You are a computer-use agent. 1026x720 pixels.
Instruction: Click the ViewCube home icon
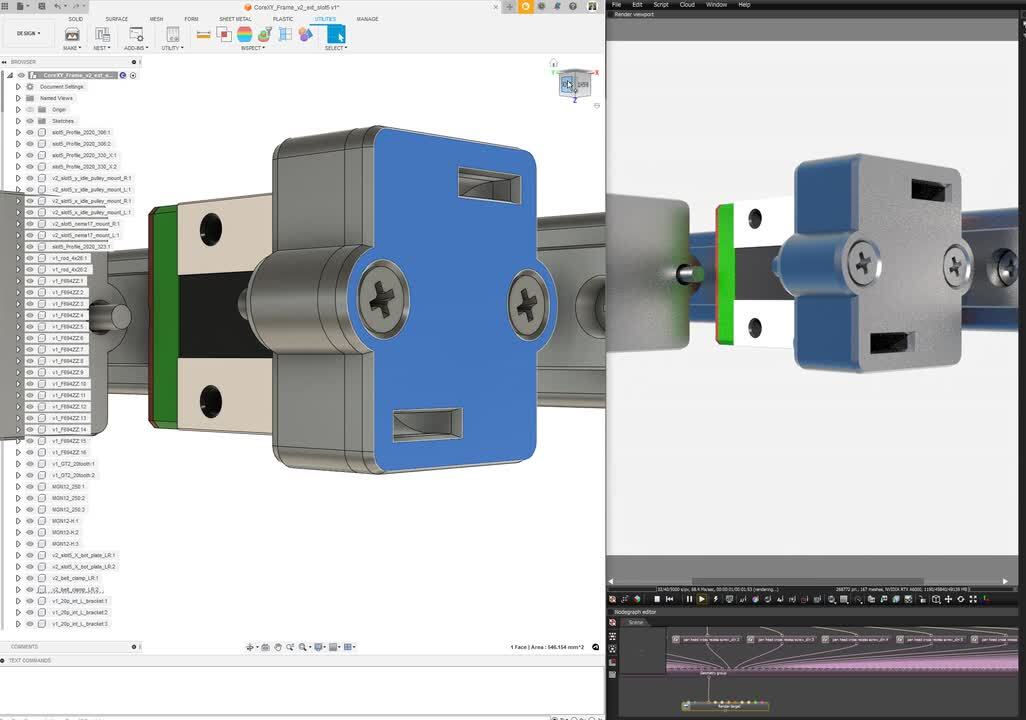pyautogui.click(x=553, y=63)
